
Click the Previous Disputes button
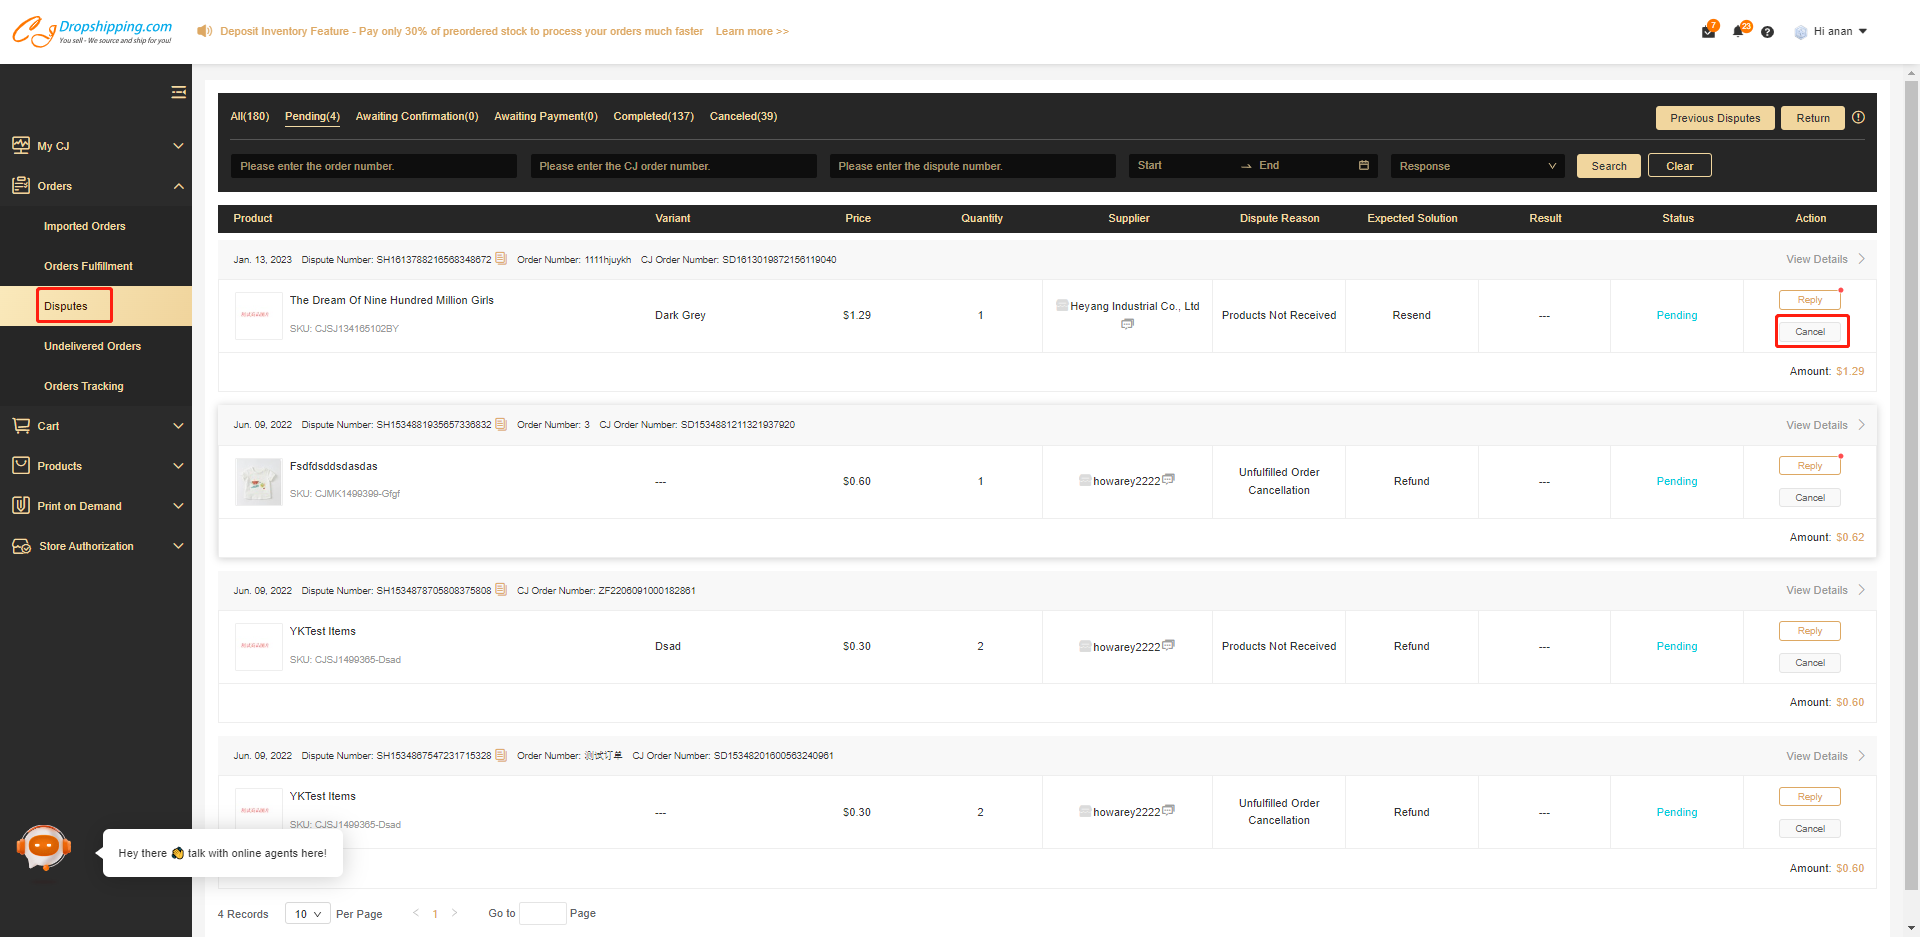(x=1714, y=118)
